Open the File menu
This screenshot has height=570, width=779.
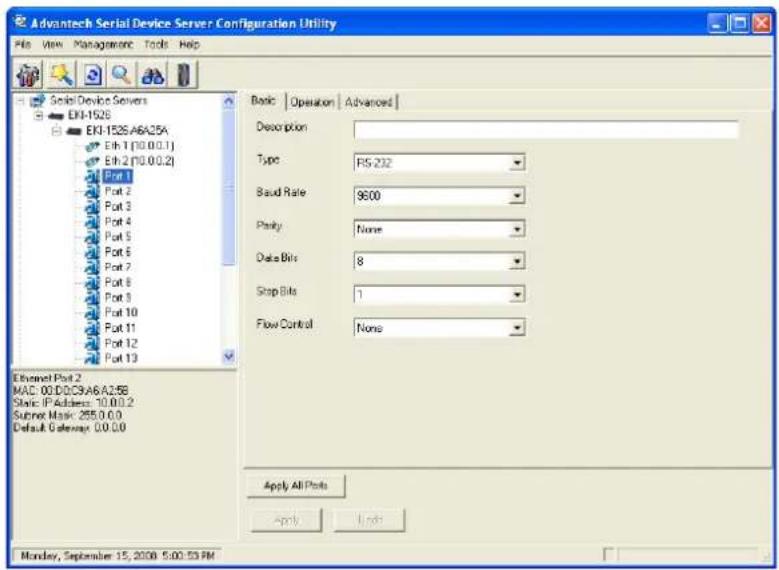[23, 45]
